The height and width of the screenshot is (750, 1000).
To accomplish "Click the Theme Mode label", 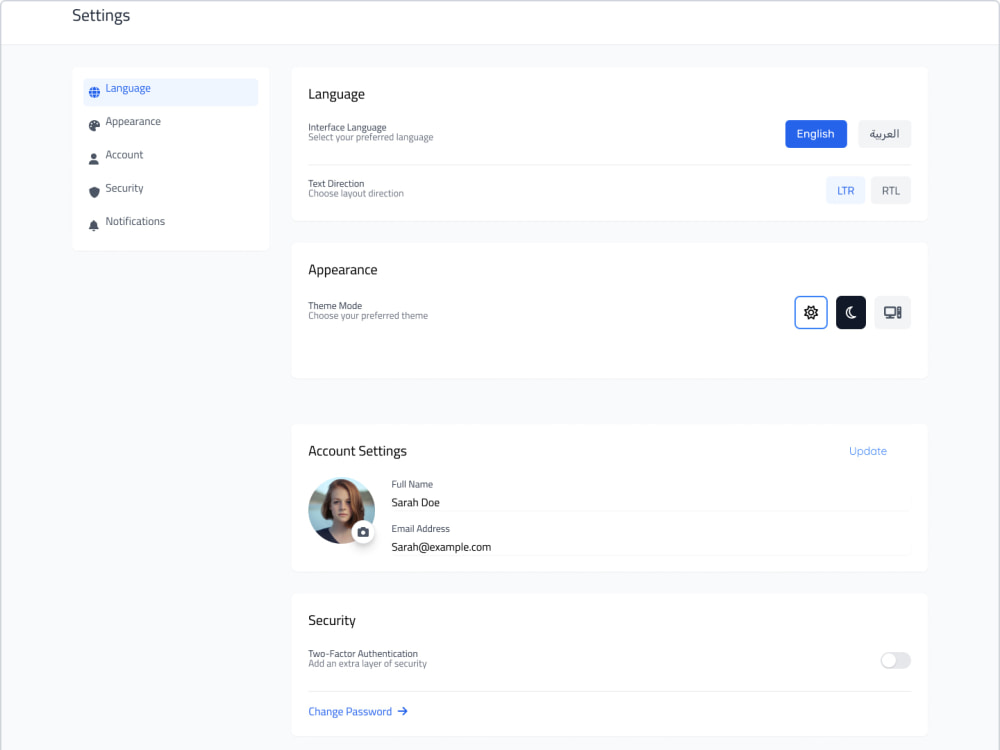I will tap(335, 305).
